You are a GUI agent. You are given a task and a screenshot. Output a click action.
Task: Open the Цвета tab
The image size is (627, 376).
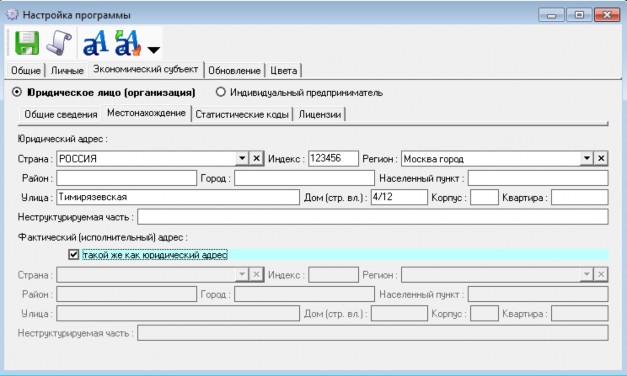pos(284,70)
